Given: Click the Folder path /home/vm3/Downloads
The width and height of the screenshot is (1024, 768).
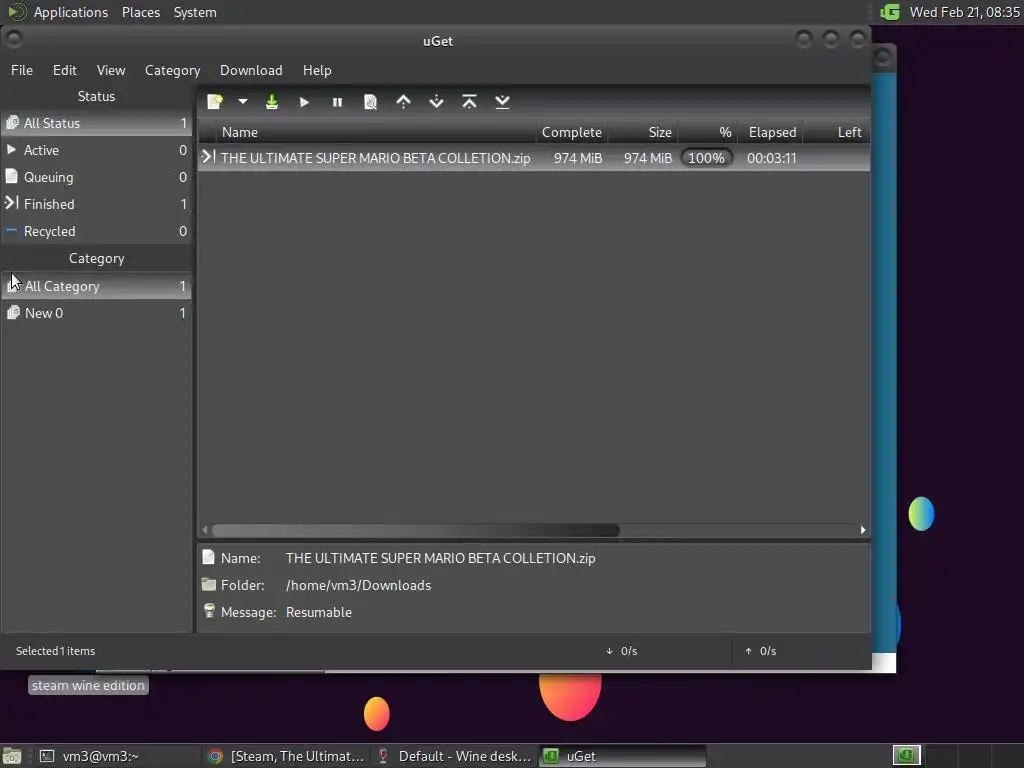Looking at the screenshot, I should tap(359, 585).
